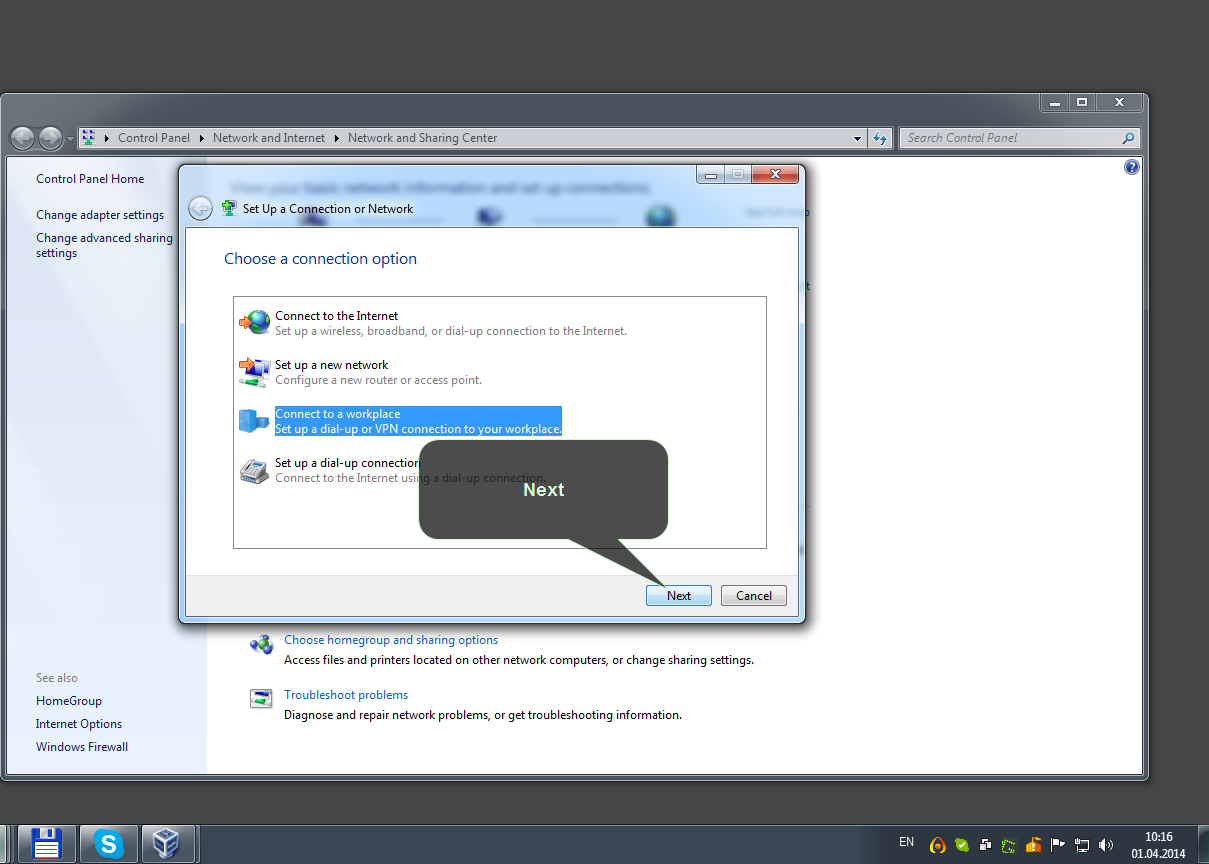Expand the address bar history dropdown
The image size is (1209, 864).
[x=857, y=139]
